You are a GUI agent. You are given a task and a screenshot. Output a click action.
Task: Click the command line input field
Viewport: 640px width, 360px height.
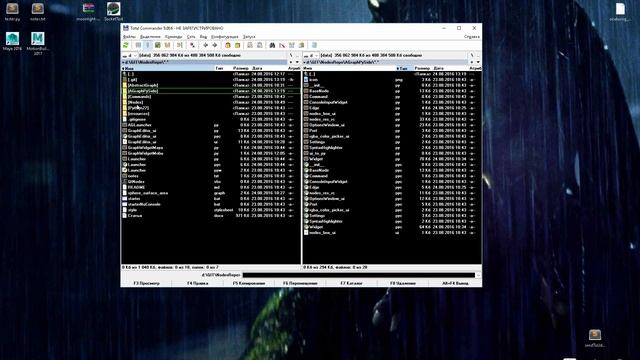coord(359,275)
